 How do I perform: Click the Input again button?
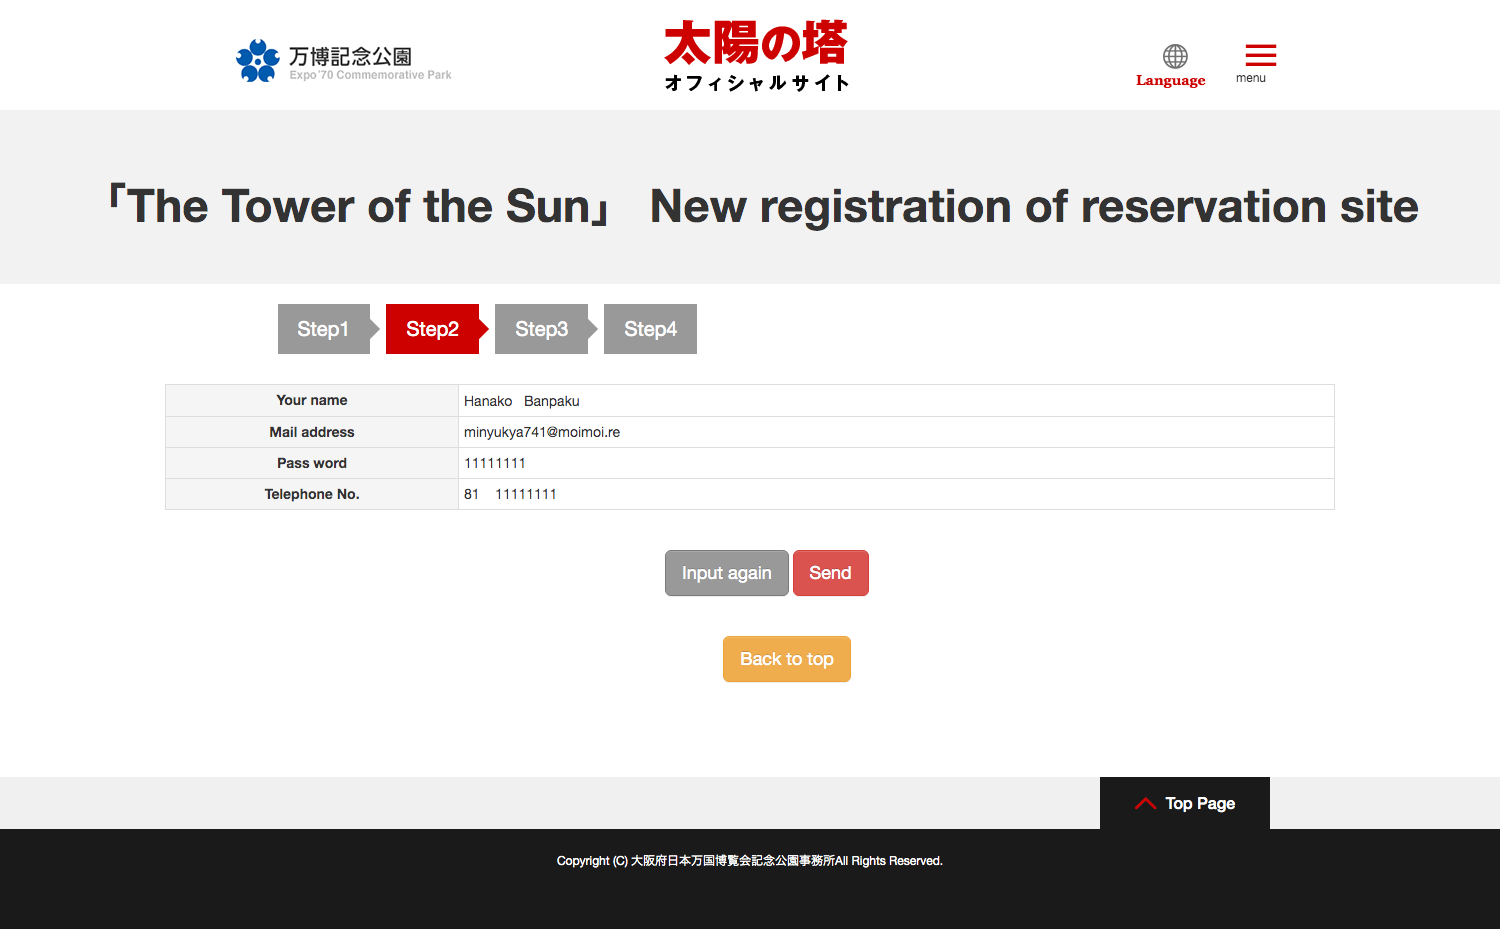[727, 573]
